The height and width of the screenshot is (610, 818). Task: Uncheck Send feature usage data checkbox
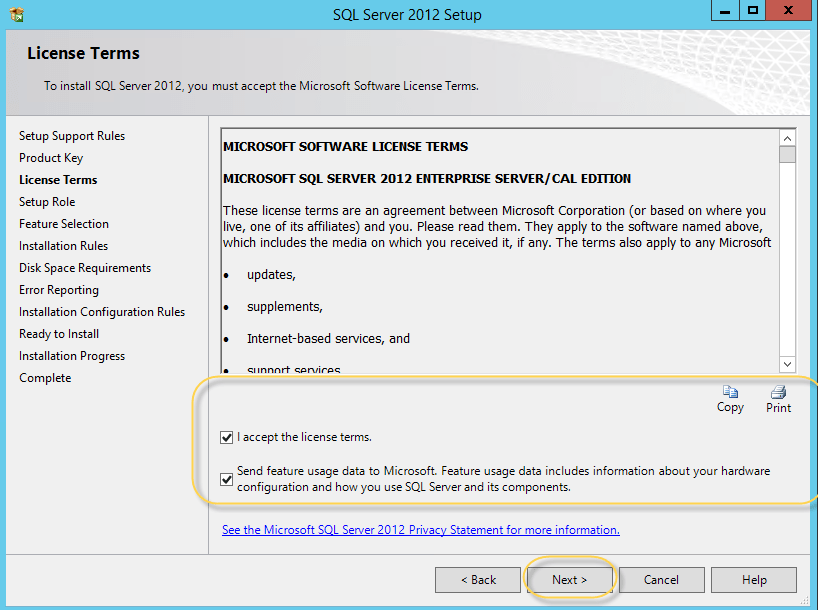[x=227, y=479]
